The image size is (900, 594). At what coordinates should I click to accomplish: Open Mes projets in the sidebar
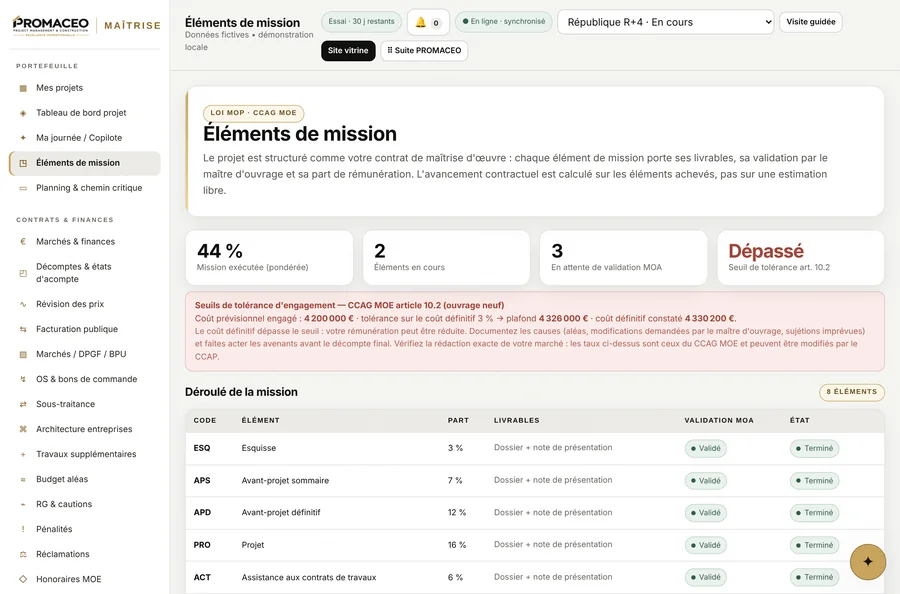pyautogui.click(x=84, y=88)
